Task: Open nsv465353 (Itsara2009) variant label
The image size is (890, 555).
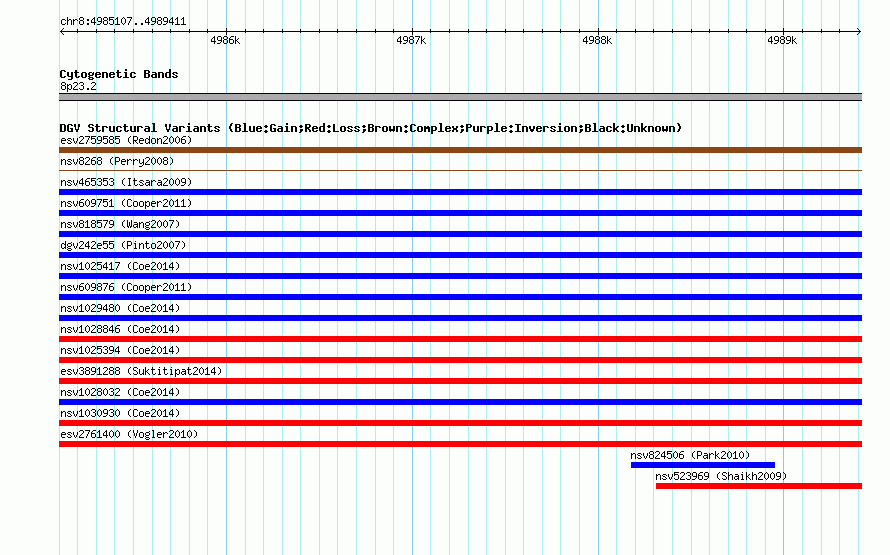Action: tap(126, 182)
